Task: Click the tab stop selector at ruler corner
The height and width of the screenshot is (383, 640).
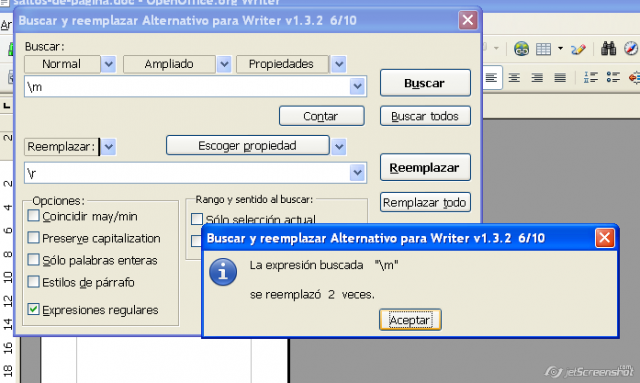Action: pyautogui.click(x=7, y=106)
